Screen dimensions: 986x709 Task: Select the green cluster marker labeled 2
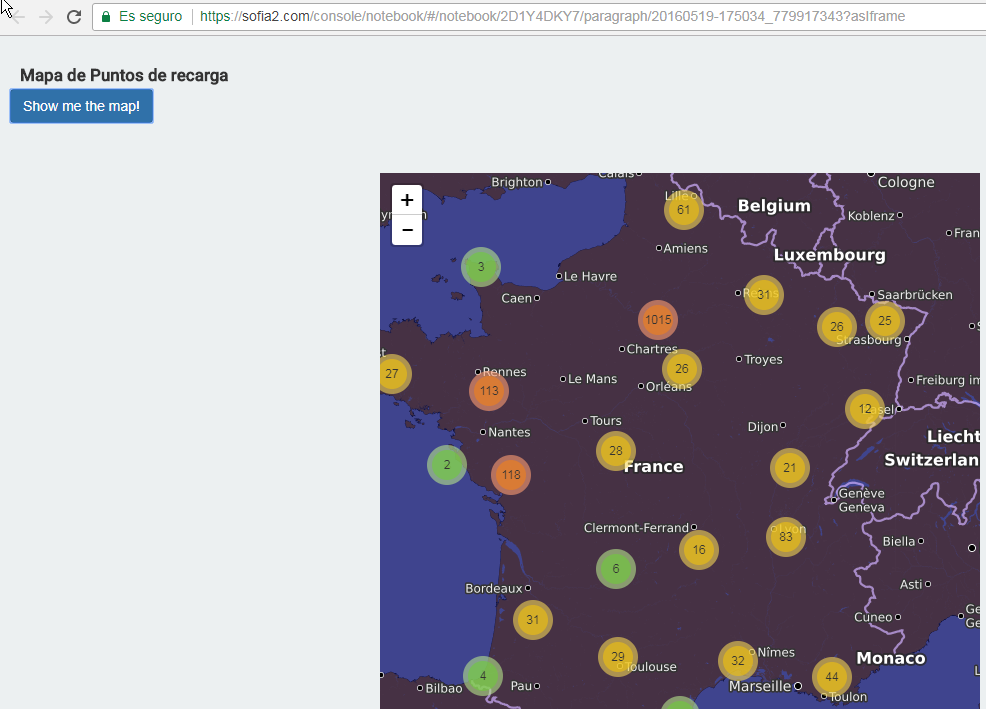tap(447, 465)
